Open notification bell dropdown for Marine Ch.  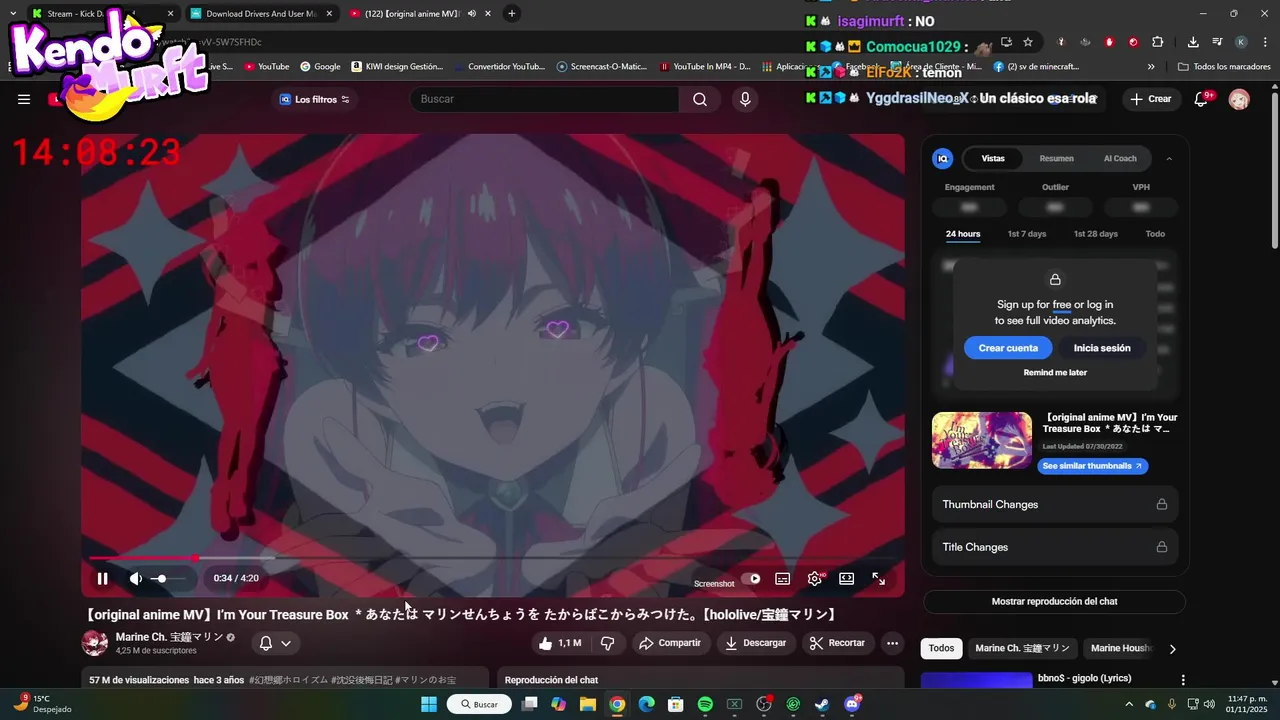click(x=275, y=643)
